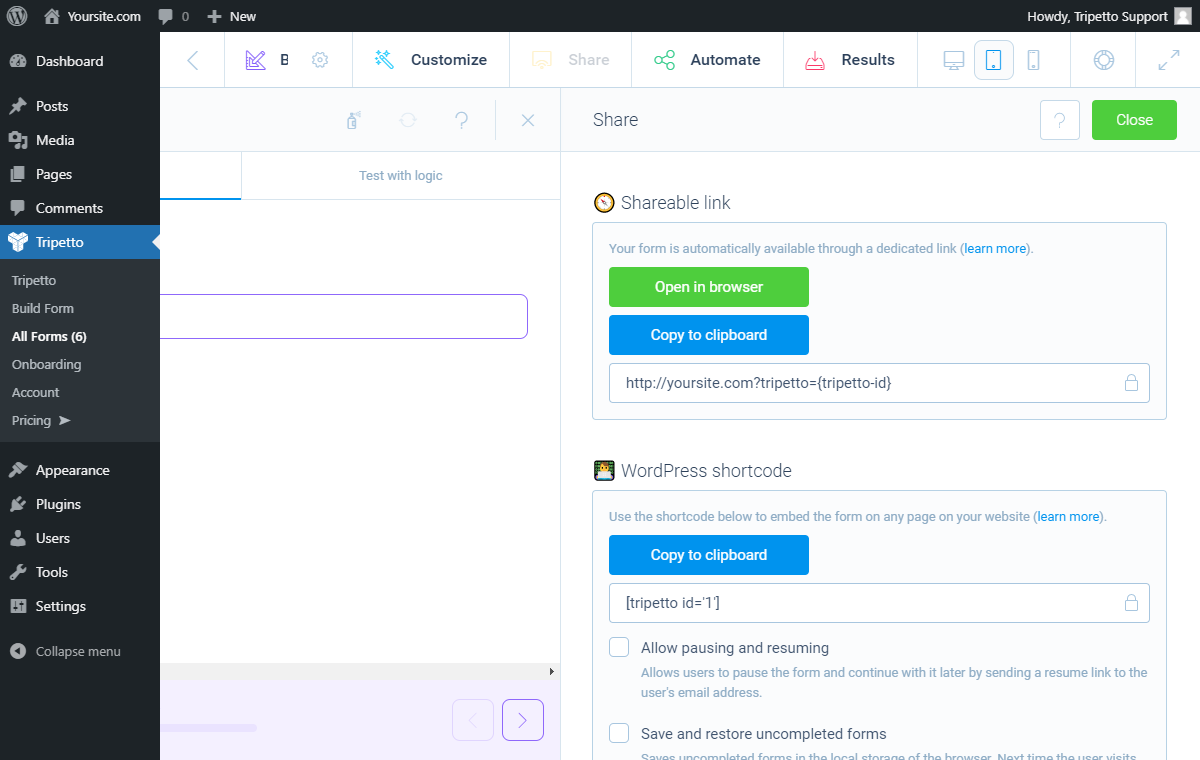The image size is (1200, 760).
Task: Click the spray-can clear icon in preview bar
Action: point(353,120)
